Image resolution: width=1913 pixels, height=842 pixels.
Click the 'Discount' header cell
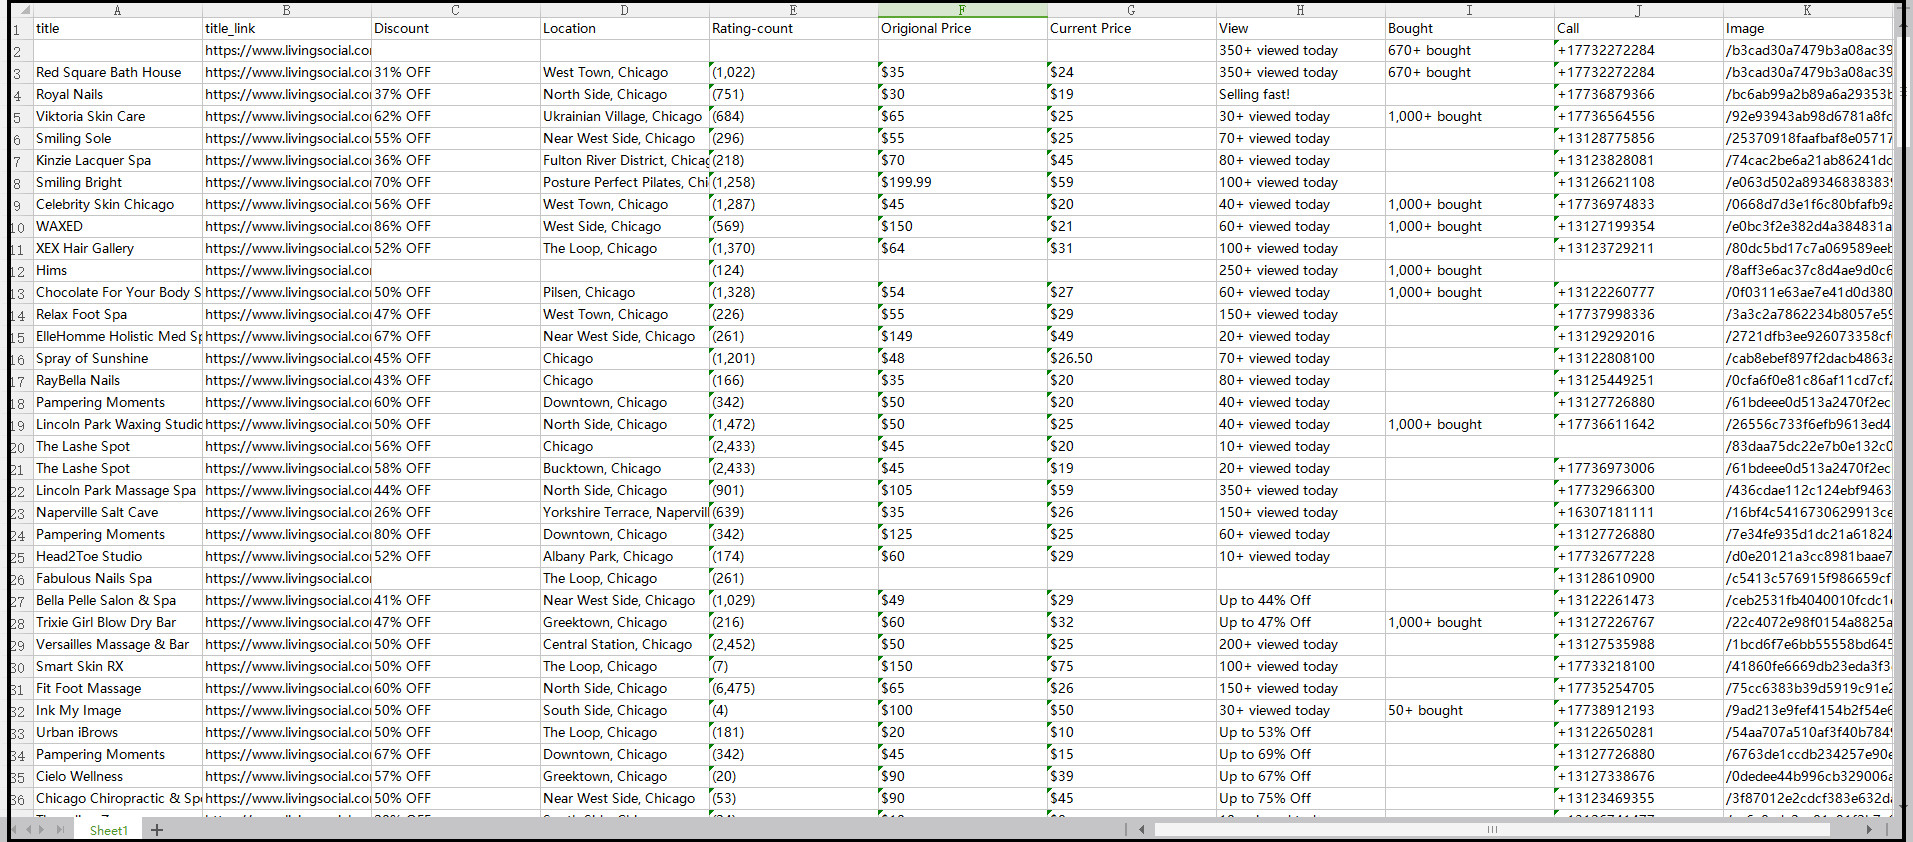point(455,29)
